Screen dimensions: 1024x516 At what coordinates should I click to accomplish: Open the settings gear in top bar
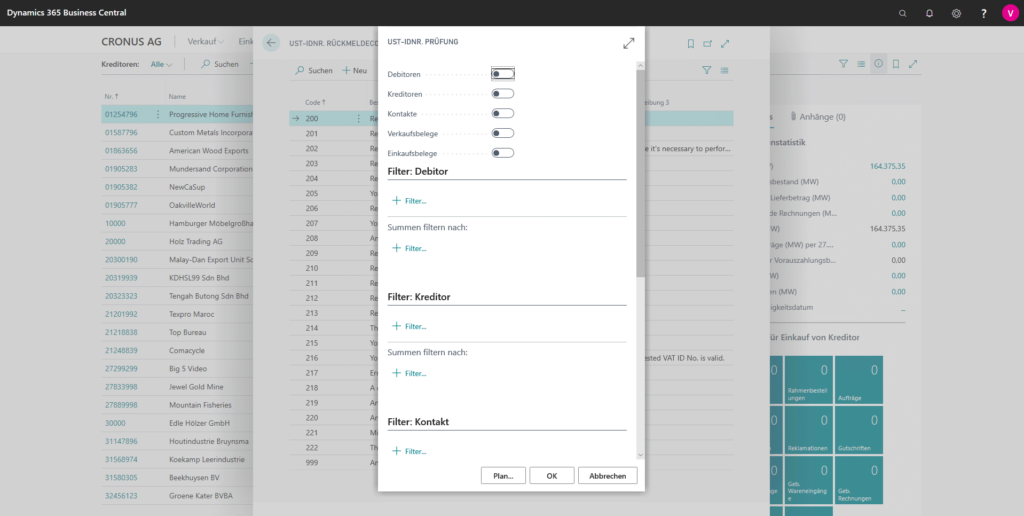coord(956,13)
